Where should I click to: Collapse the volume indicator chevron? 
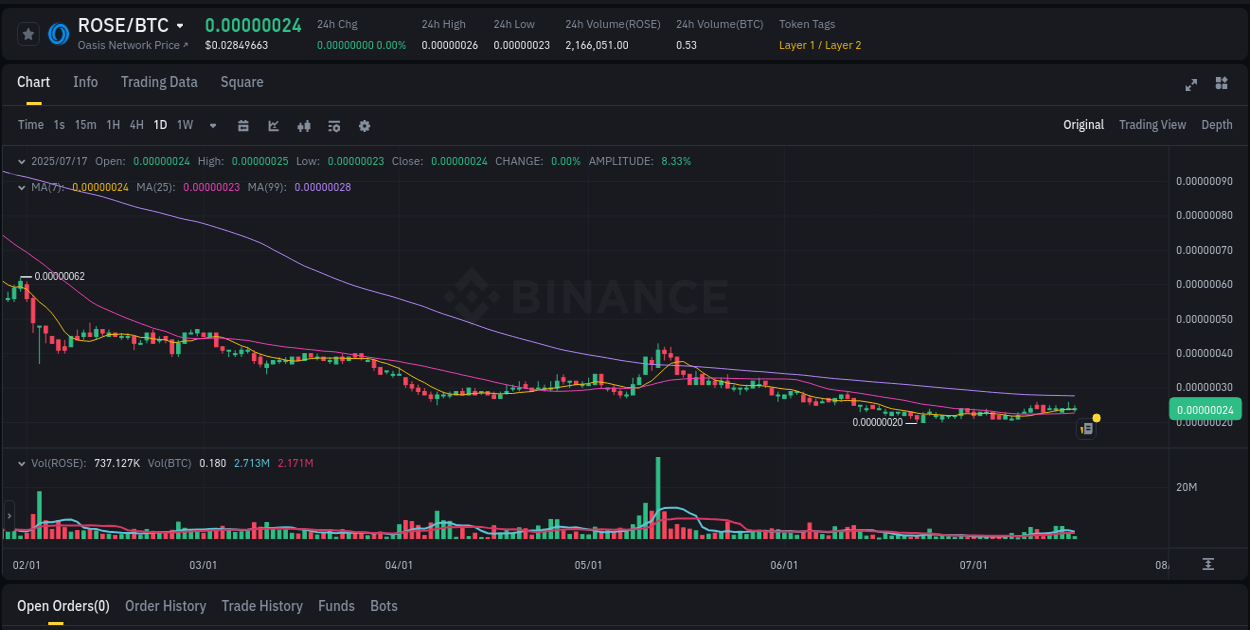pyautogui.click(x=21, y=462)
